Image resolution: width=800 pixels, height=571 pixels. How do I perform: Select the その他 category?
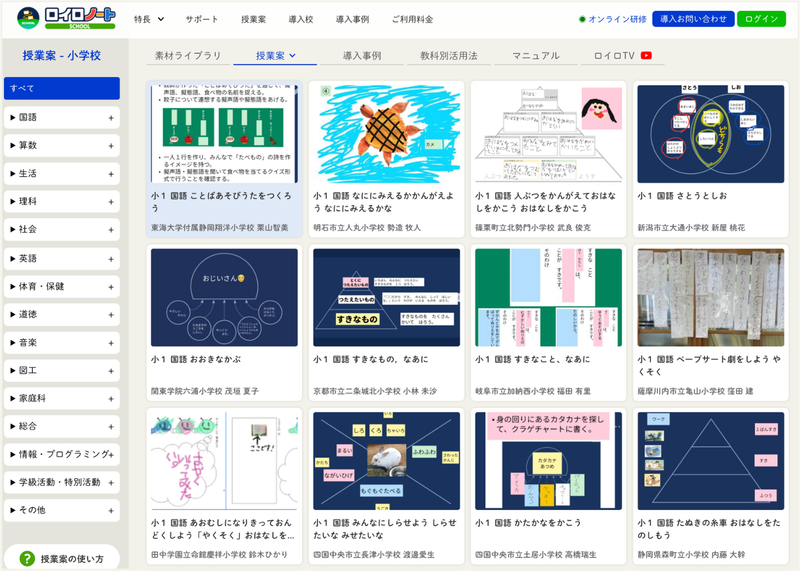coord(62,510)
